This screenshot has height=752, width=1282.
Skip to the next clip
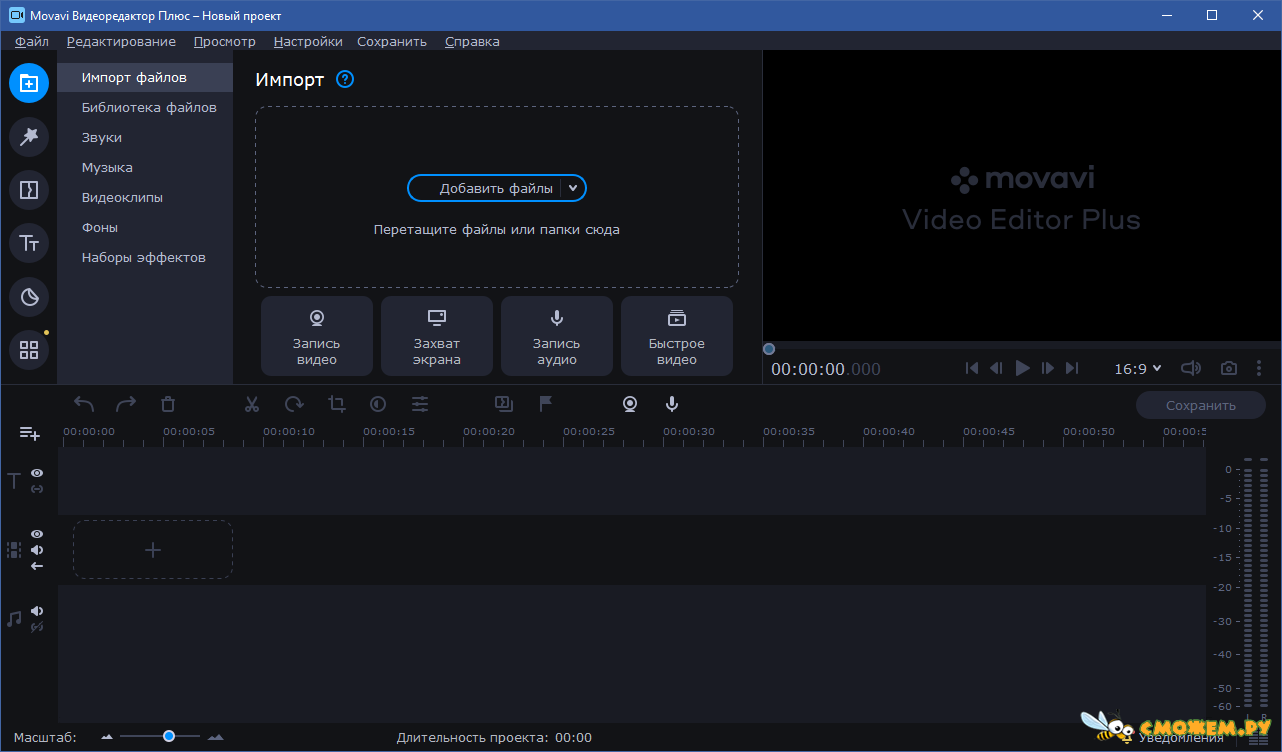point(1072,368)
